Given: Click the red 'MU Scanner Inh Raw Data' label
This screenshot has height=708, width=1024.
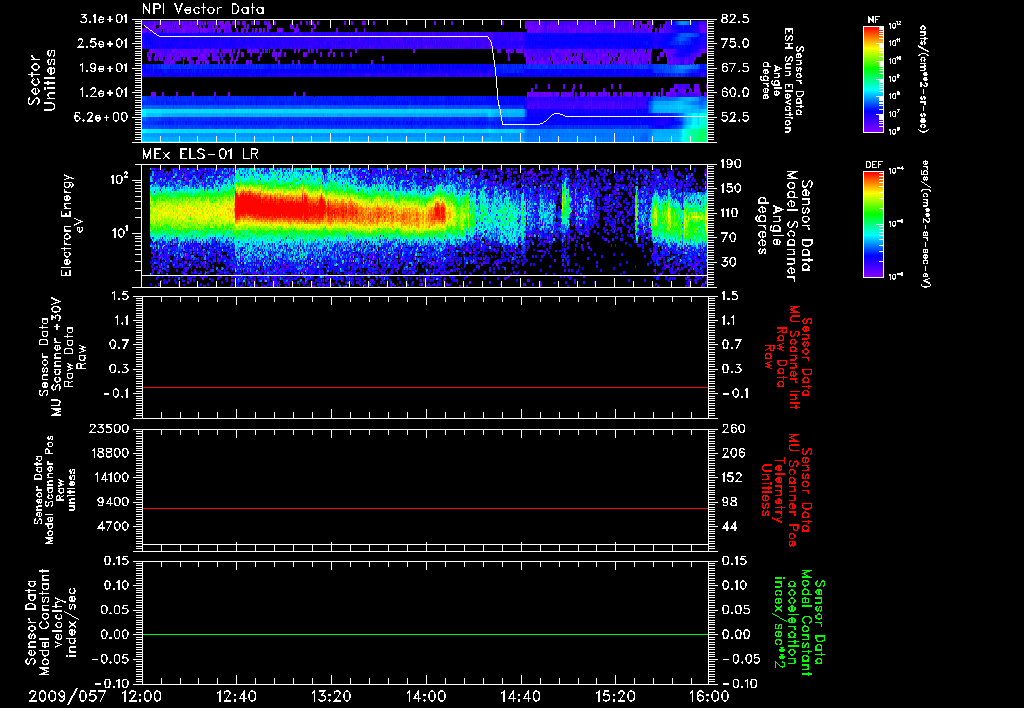Looking at the screenshot, I should (788, 357).
